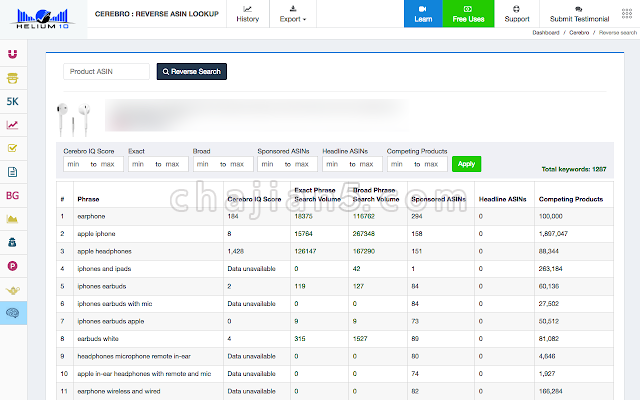Image resolution: width=640 pixels, height=400 pixels.
Task: Apply the keyword filters
Action: tap(467, 164)
